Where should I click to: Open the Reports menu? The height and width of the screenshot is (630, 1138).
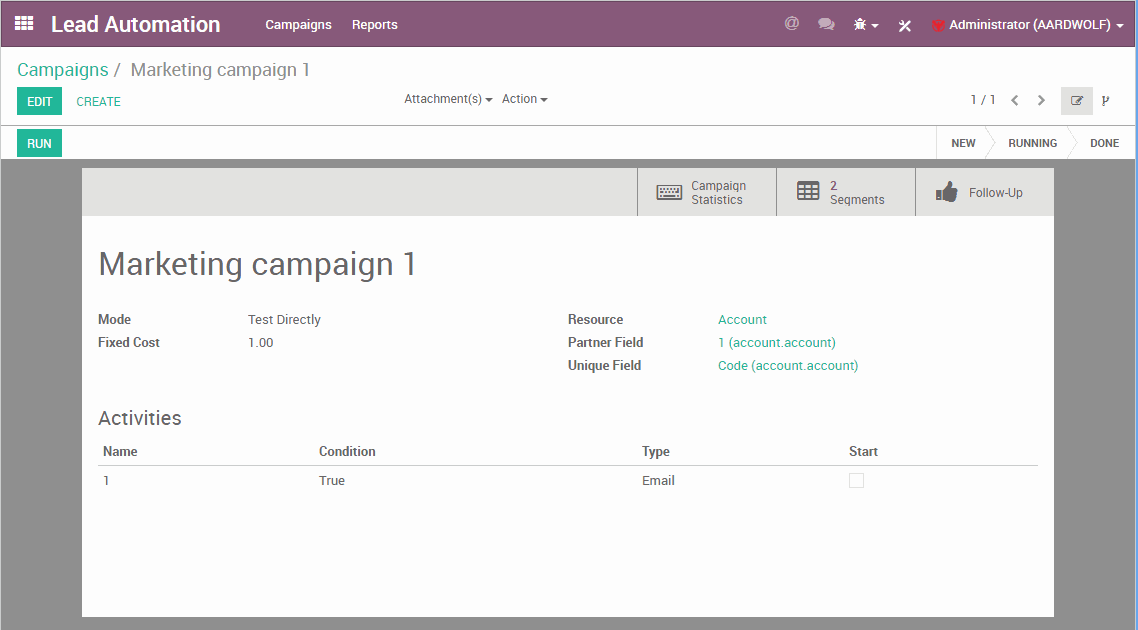coord(375,25)
